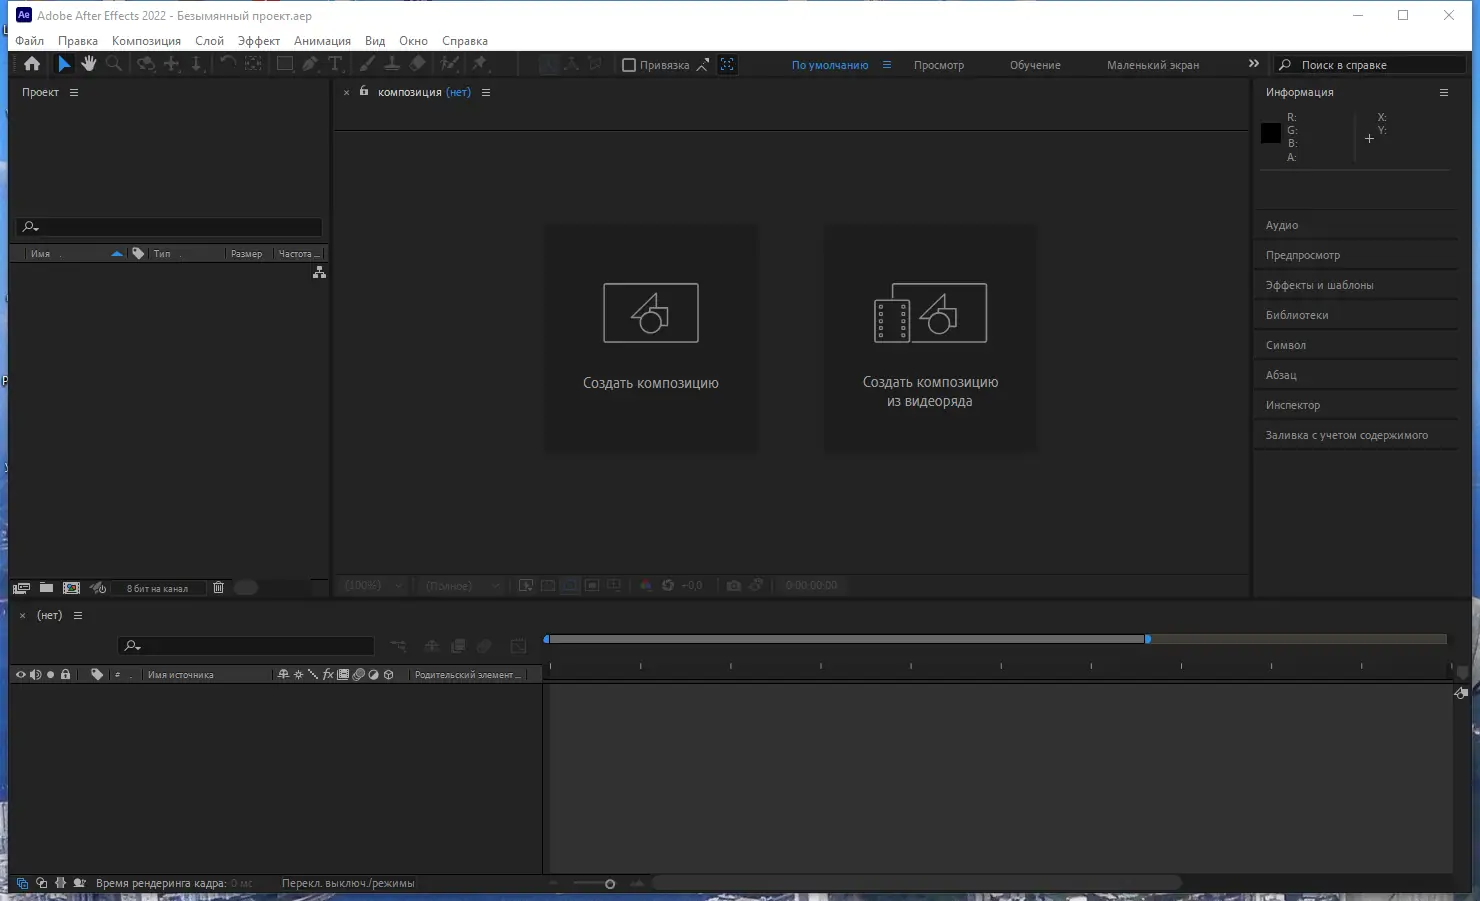The width and height of the screenshot is (1480, 901).
Task: Select the Clone Stamp tool
Action: coord(392,64)
